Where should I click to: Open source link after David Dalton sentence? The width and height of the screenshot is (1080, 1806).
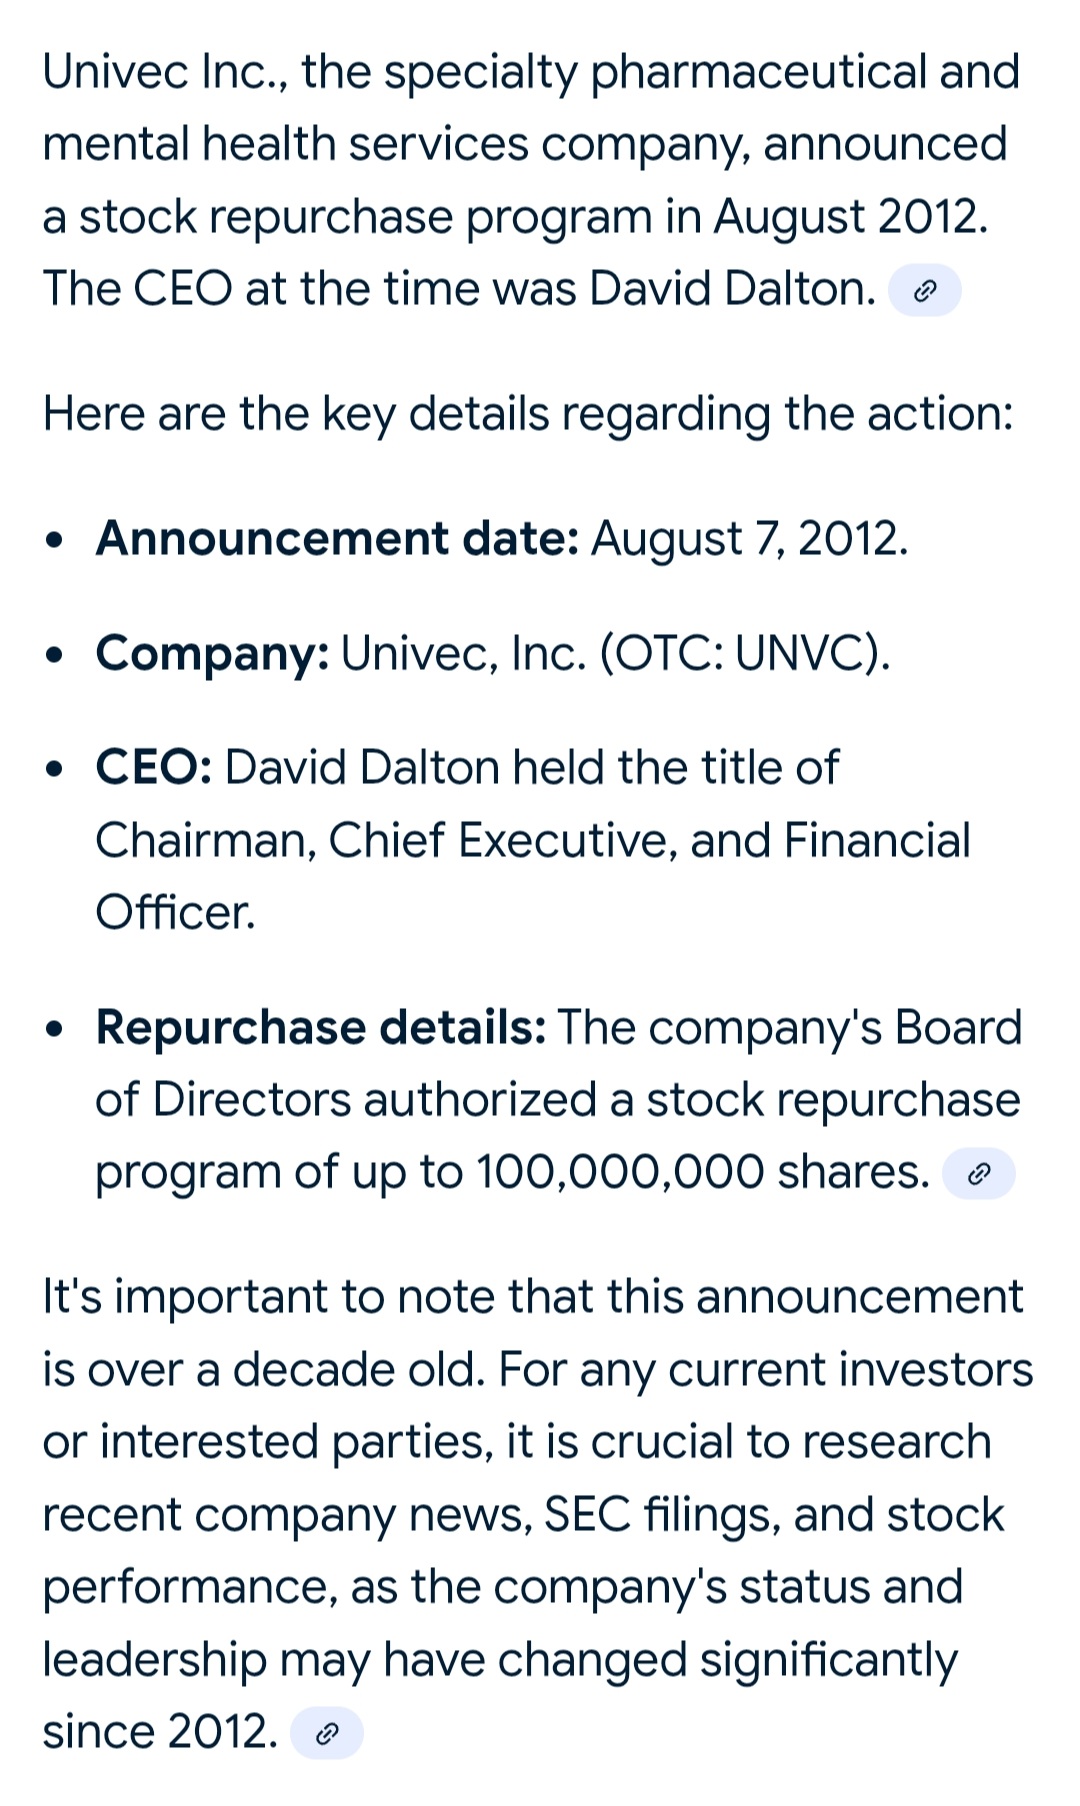[x=925, y=291]
